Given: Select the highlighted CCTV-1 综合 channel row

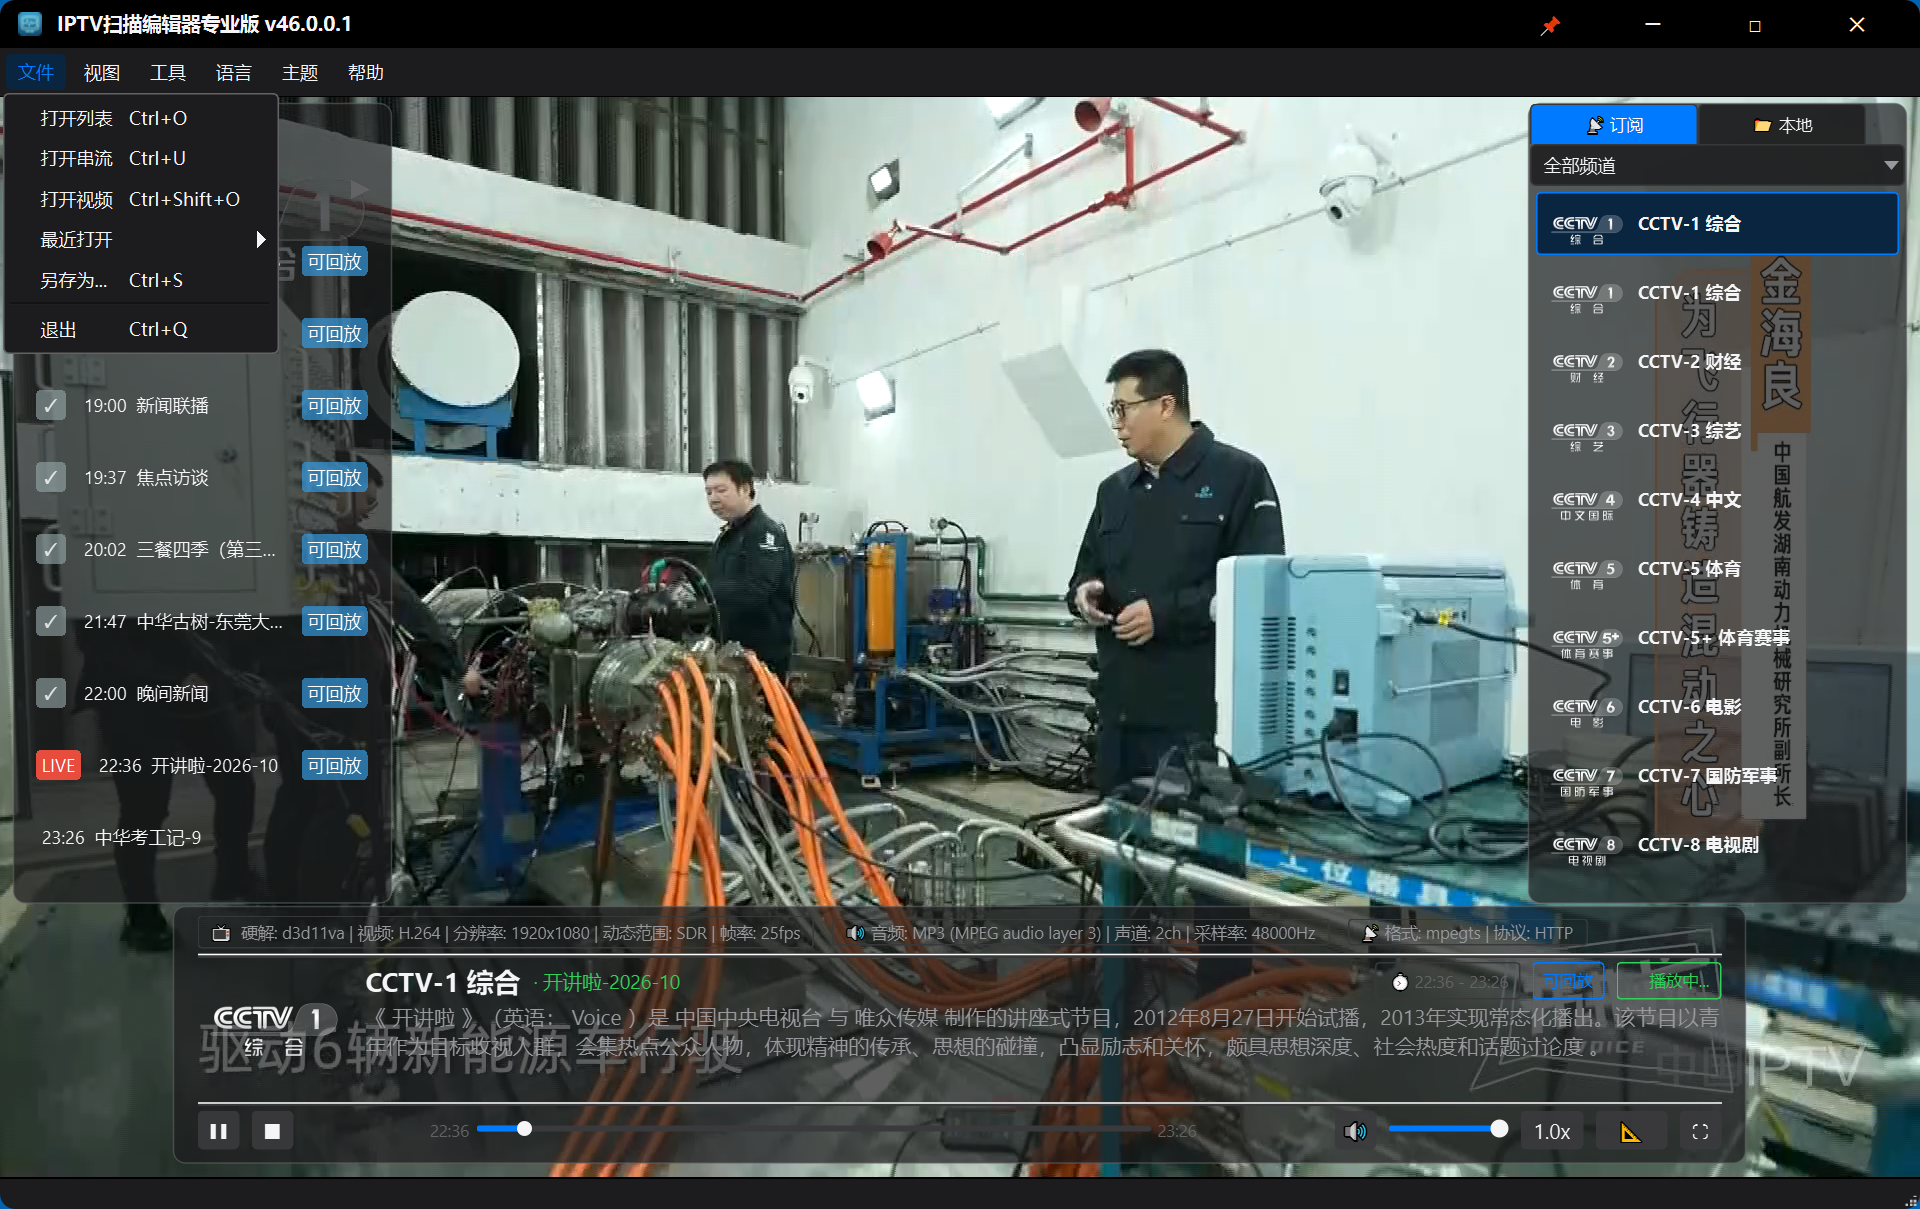Looking at the screenshot, I should (1717, 223).
